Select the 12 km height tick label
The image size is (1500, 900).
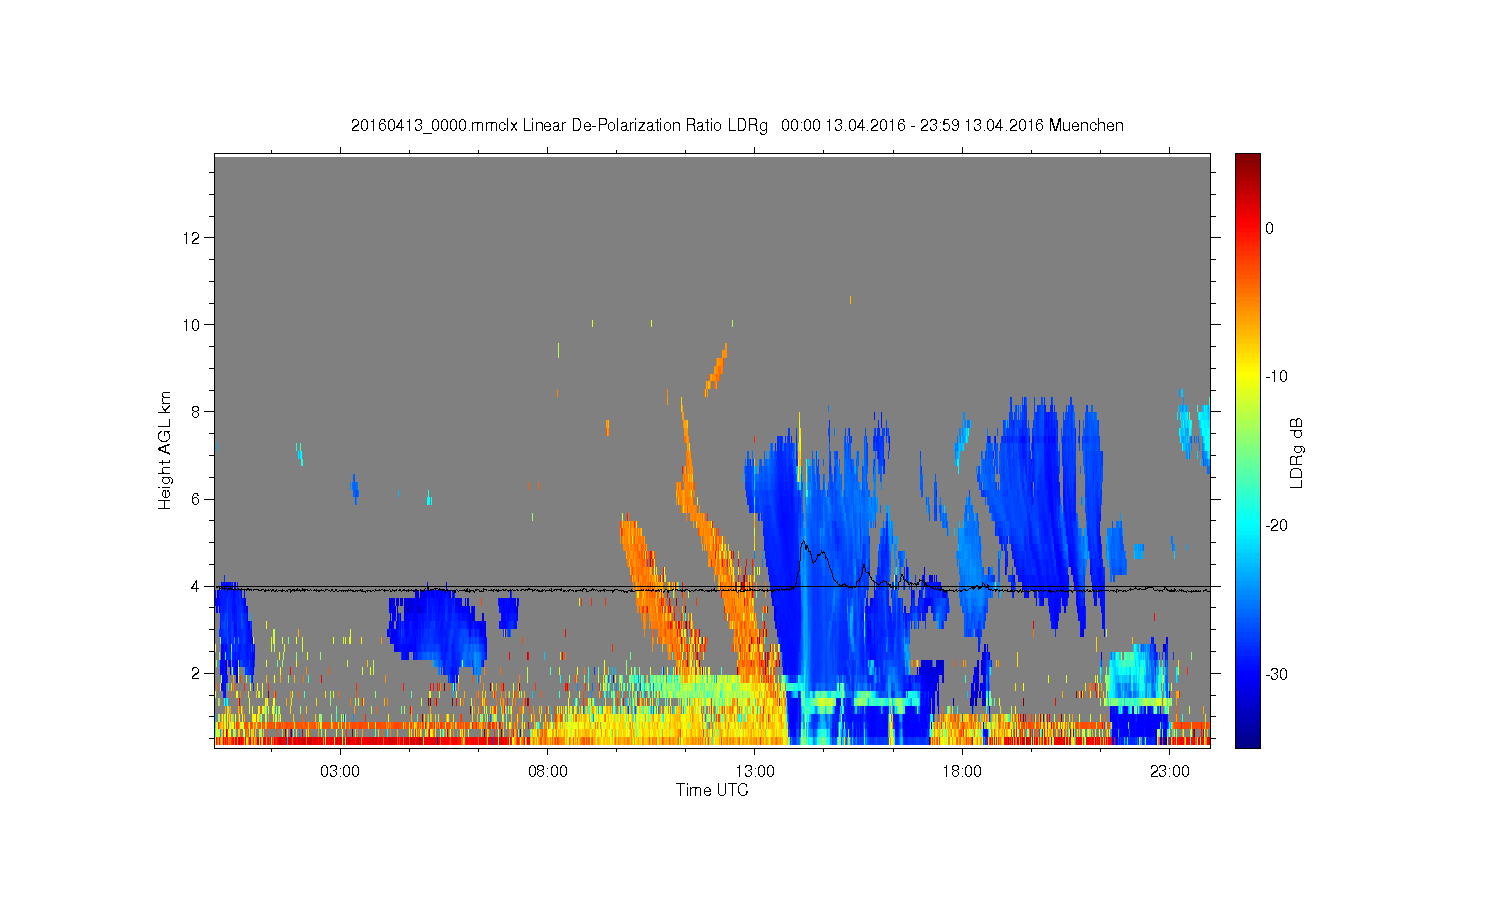point(194,238)
